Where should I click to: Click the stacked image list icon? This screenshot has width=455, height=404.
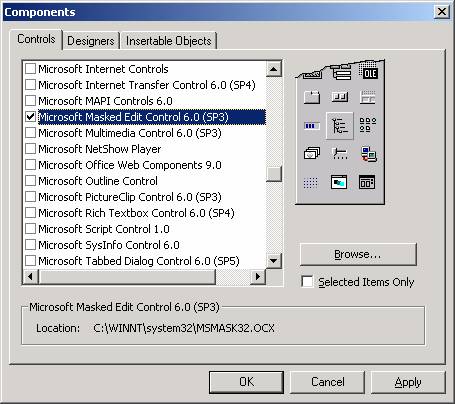pos(312,153)
